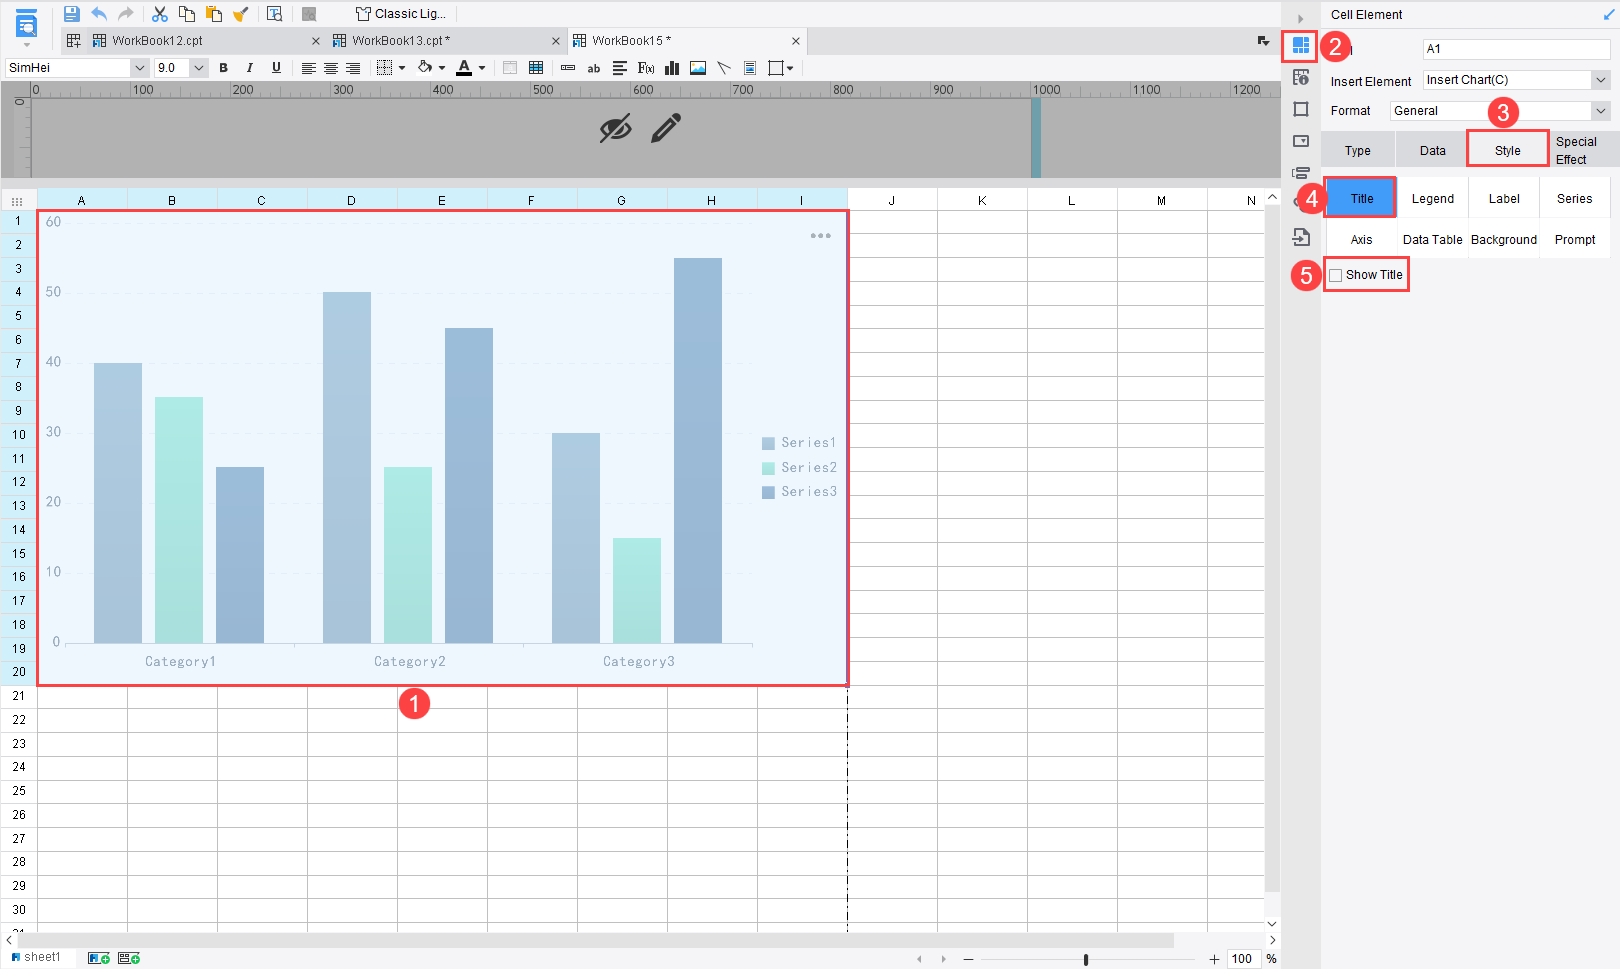Click the merge cells icon
1620x969 pixels.
[x=510, y=68]
